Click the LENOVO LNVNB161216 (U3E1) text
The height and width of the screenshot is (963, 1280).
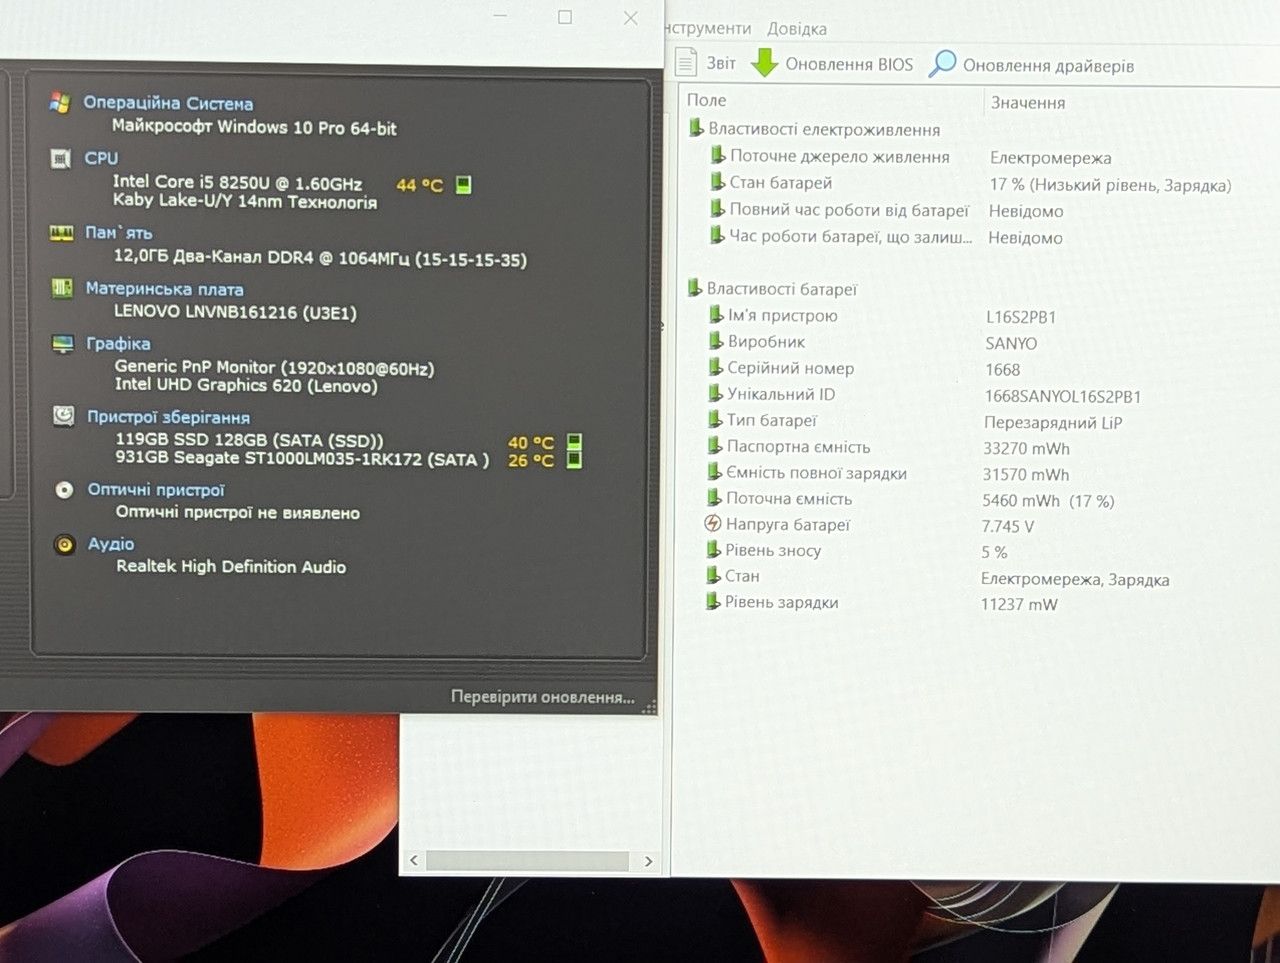point(235,312)
